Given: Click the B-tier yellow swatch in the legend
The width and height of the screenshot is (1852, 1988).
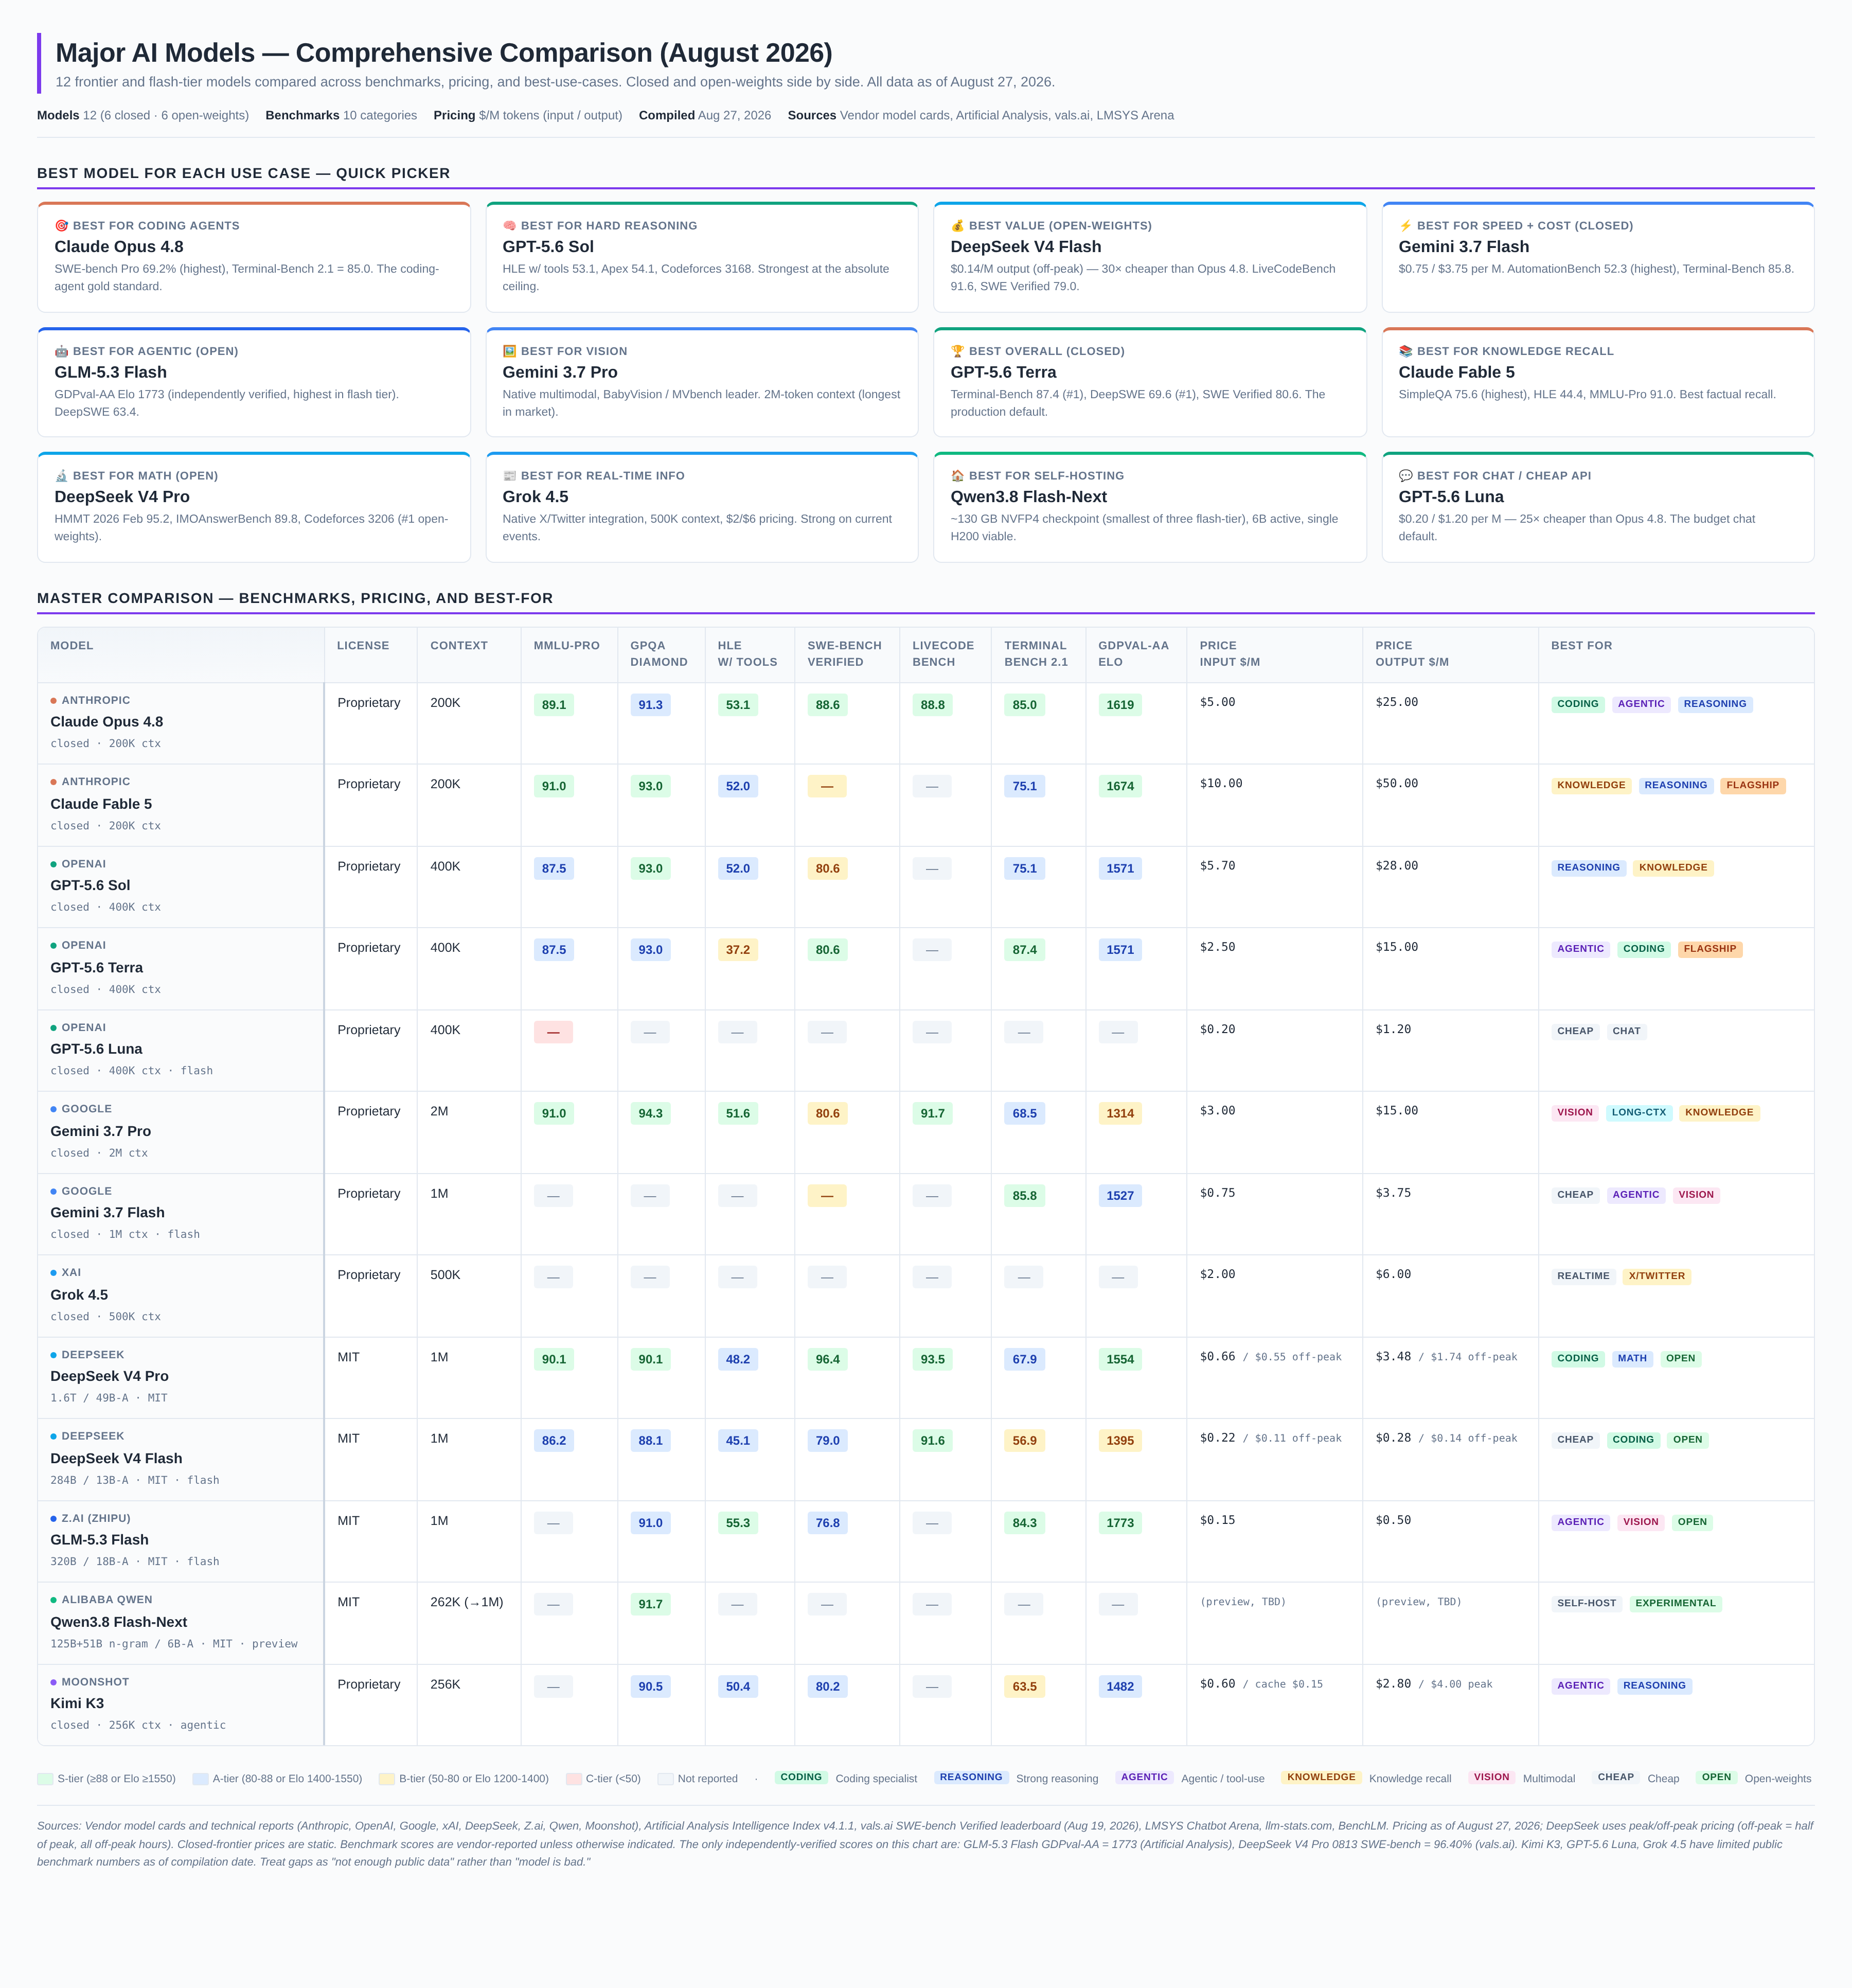Looking at the screenshot, I should point(387,1779).
